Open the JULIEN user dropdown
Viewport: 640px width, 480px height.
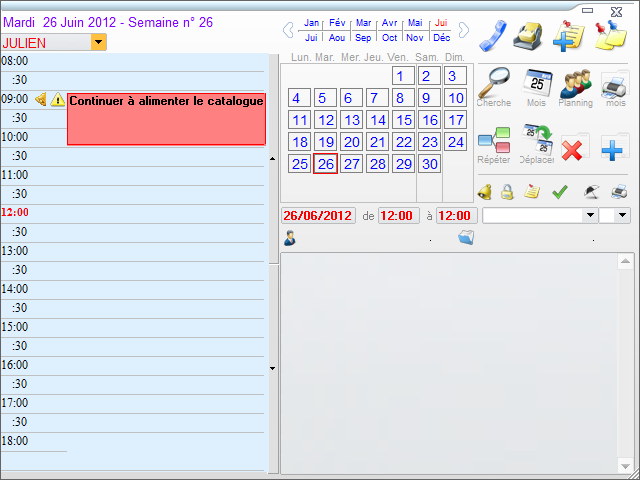tap(98, 42)
